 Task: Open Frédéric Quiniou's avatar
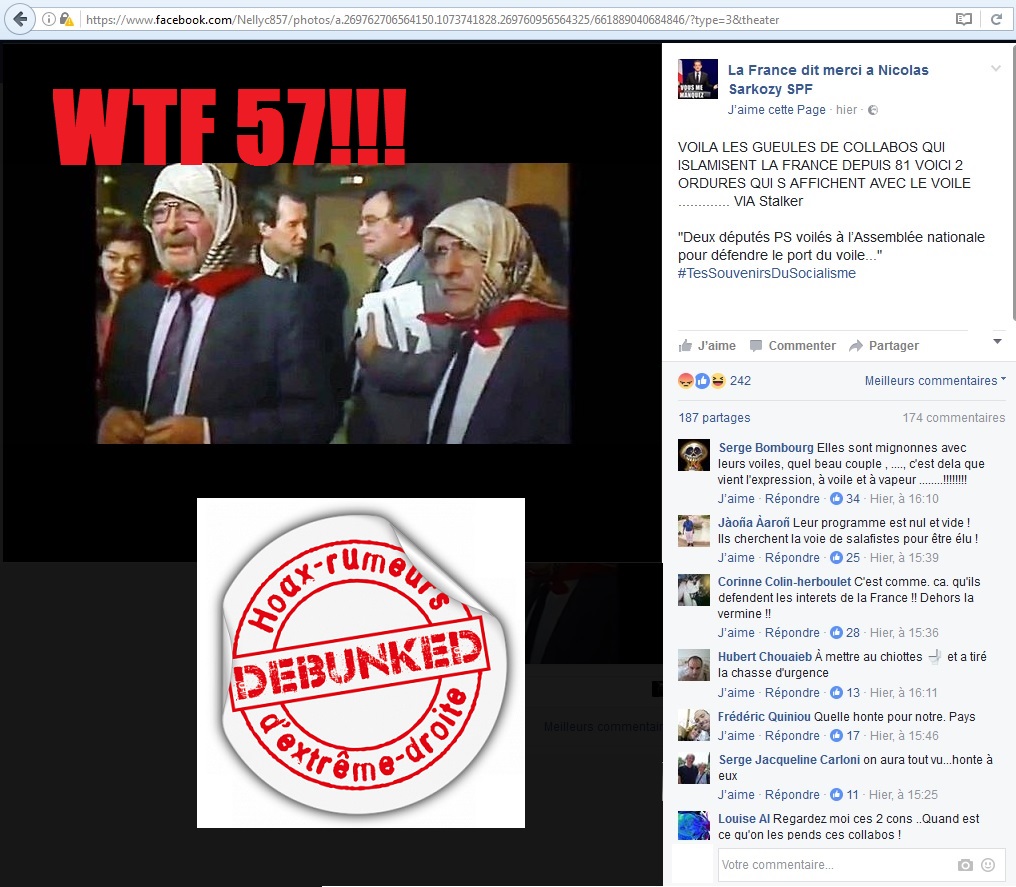pyautogui.click(x=694, y=724)
